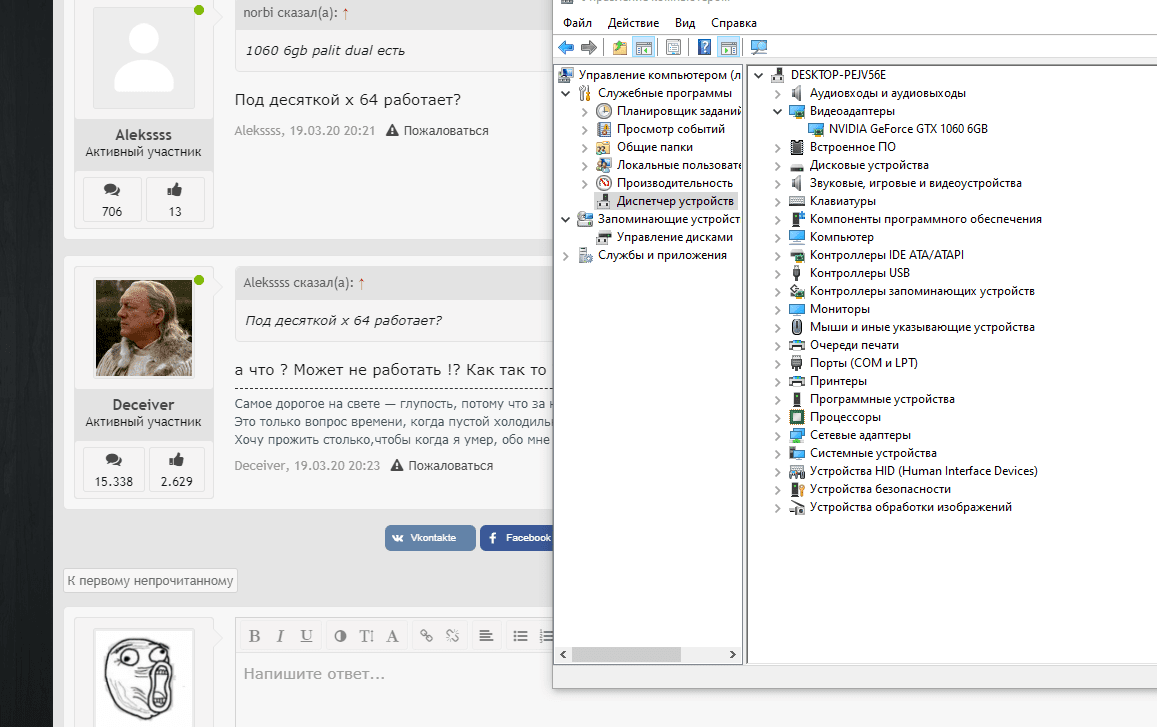Share the thread via Vkontakte button

tap(430, 538)
